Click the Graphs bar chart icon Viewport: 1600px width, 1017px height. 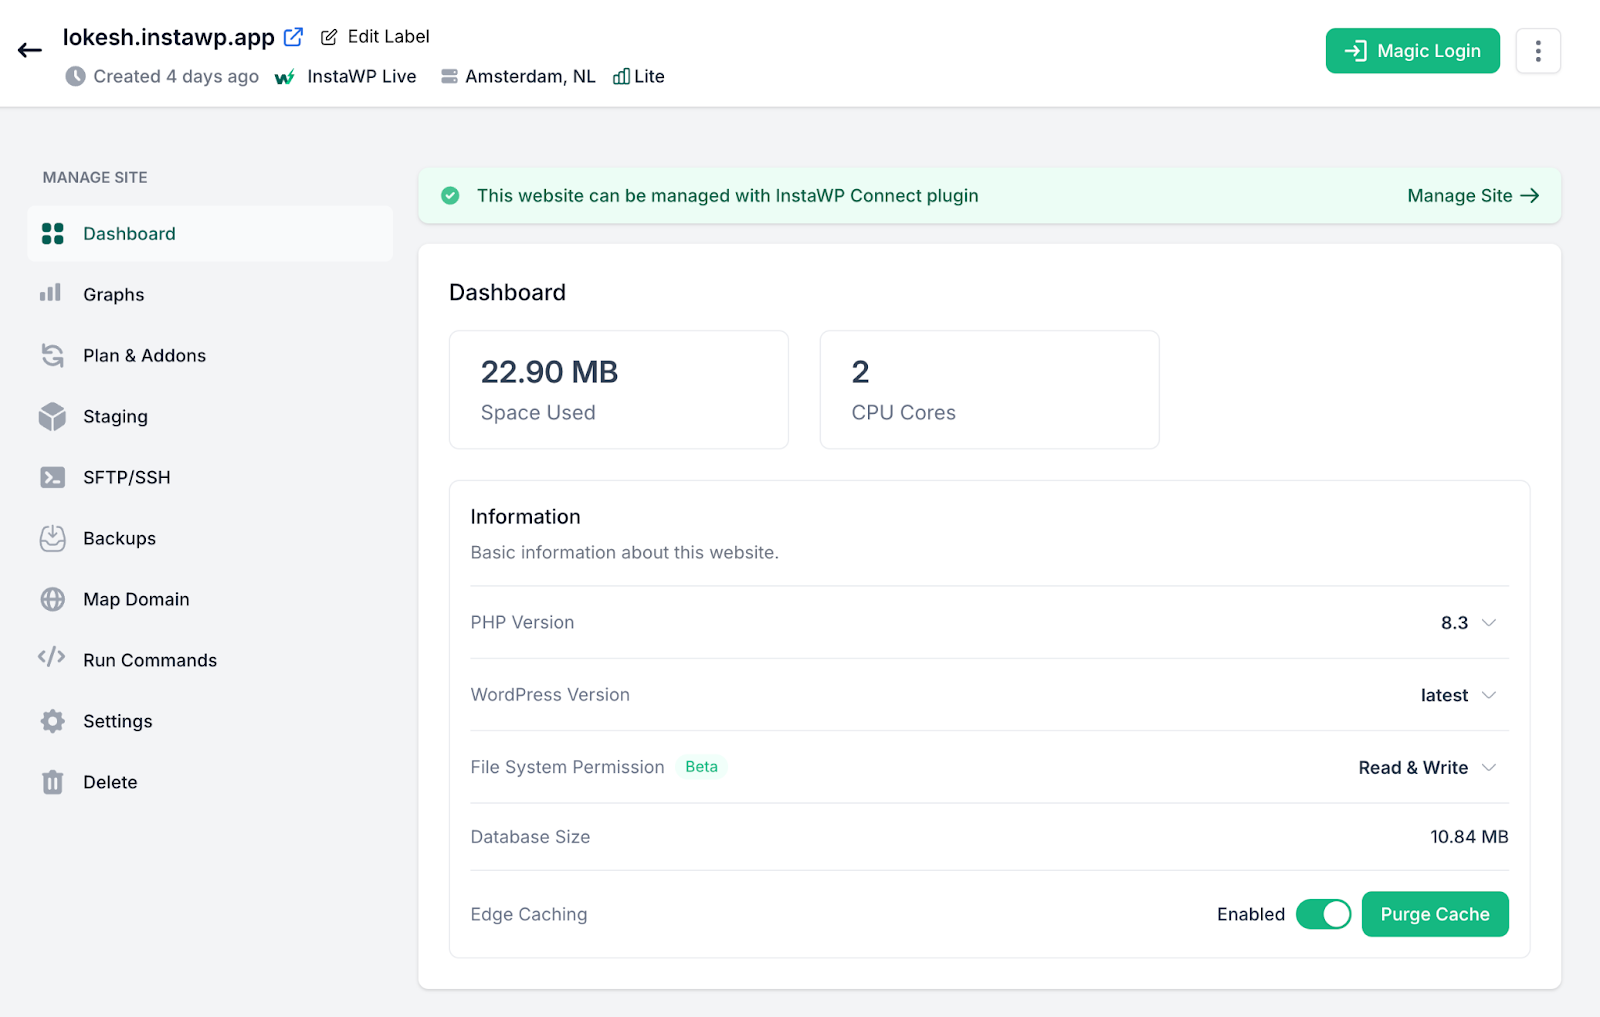51,293
